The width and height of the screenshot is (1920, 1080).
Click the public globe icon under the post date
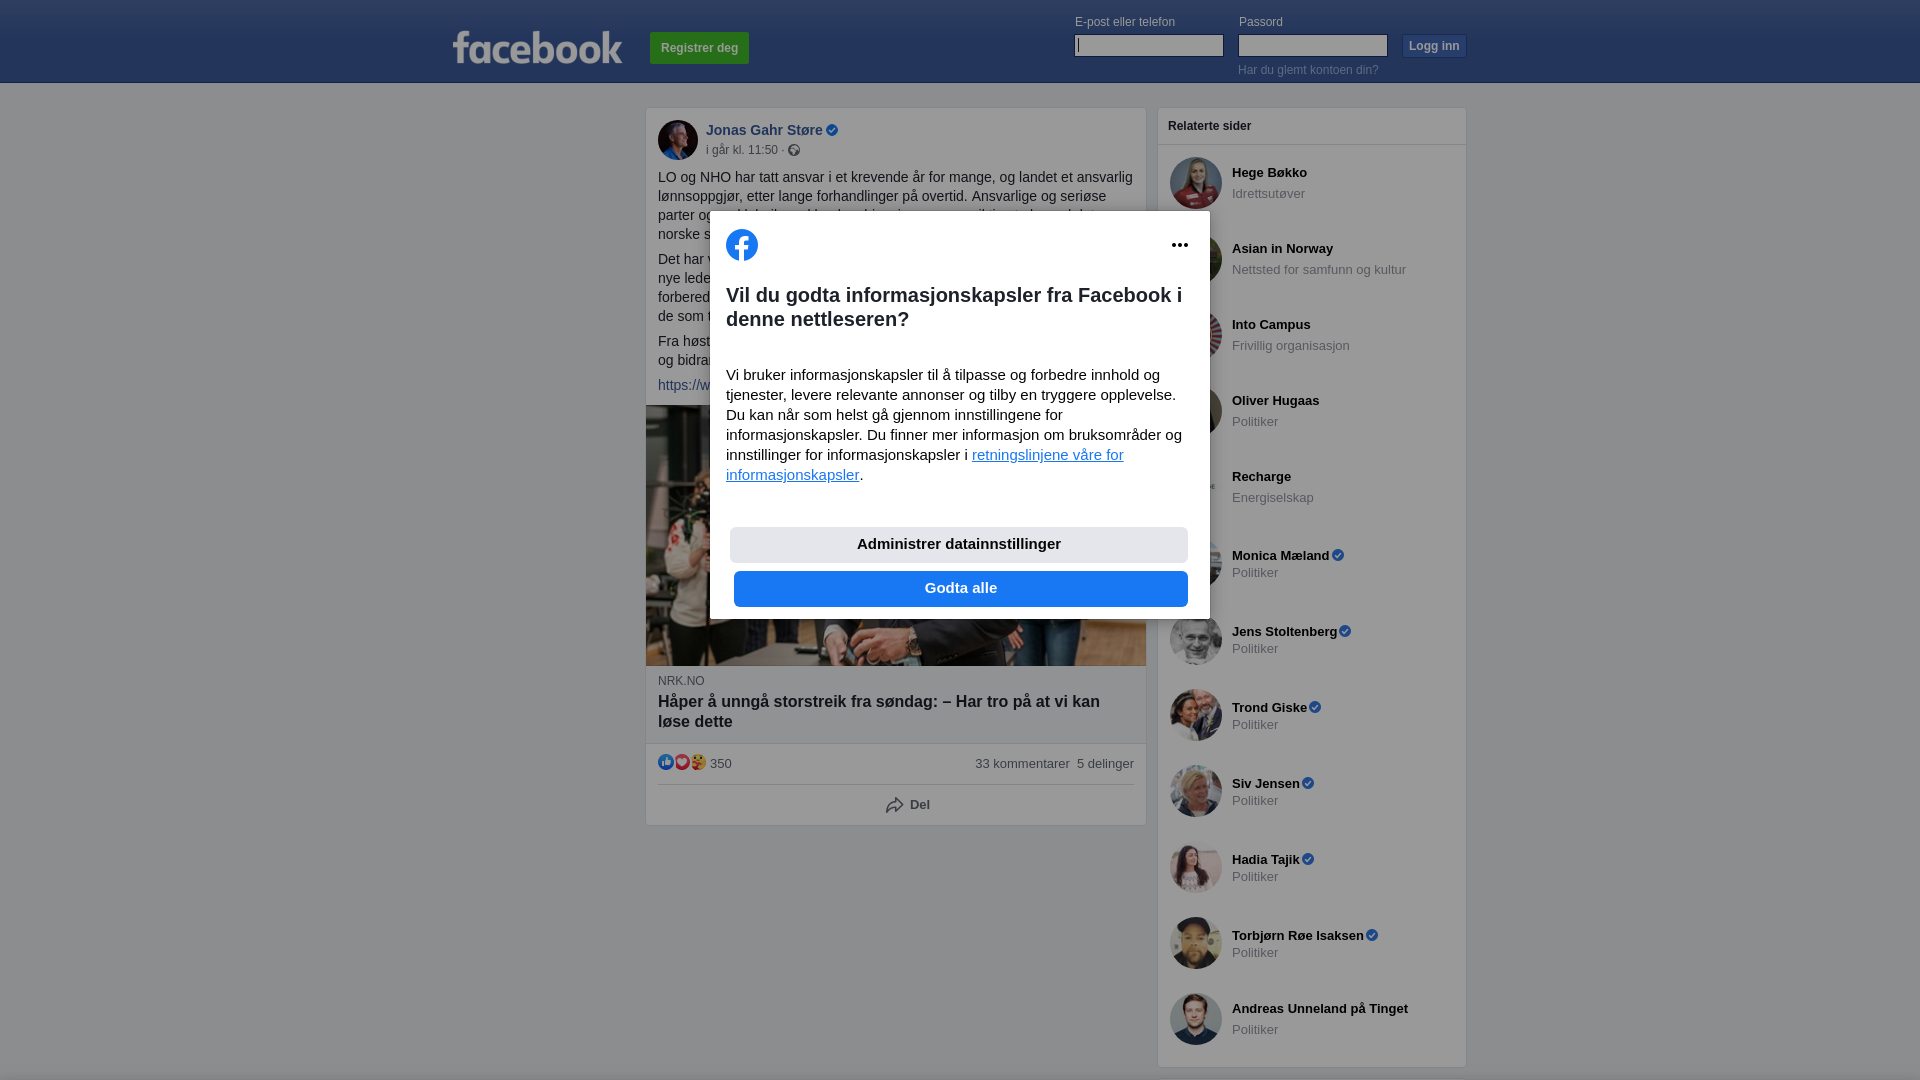point(794,150)
